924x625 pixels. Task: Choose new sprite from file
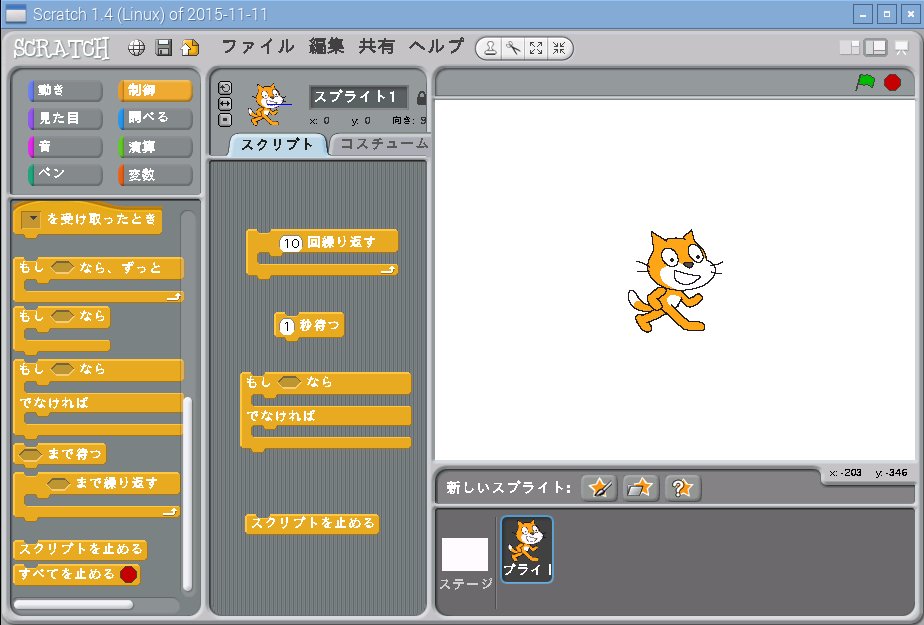[x=641, y=488]
